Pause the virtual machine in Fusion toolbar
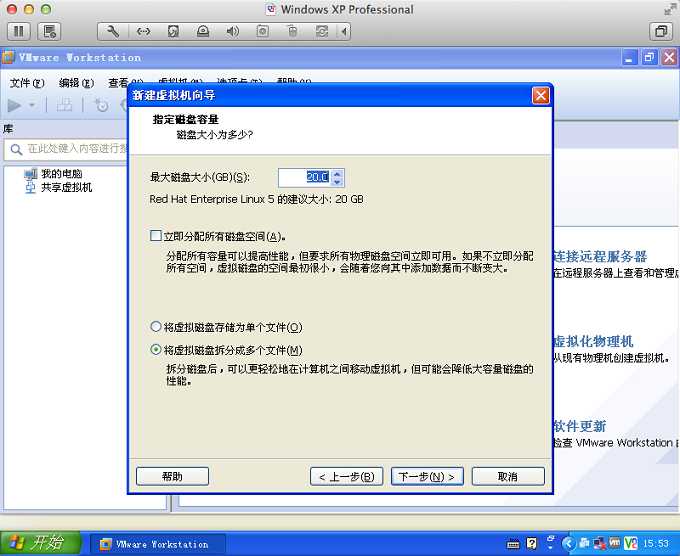680x556 pixels. click(x=19, y=31)
